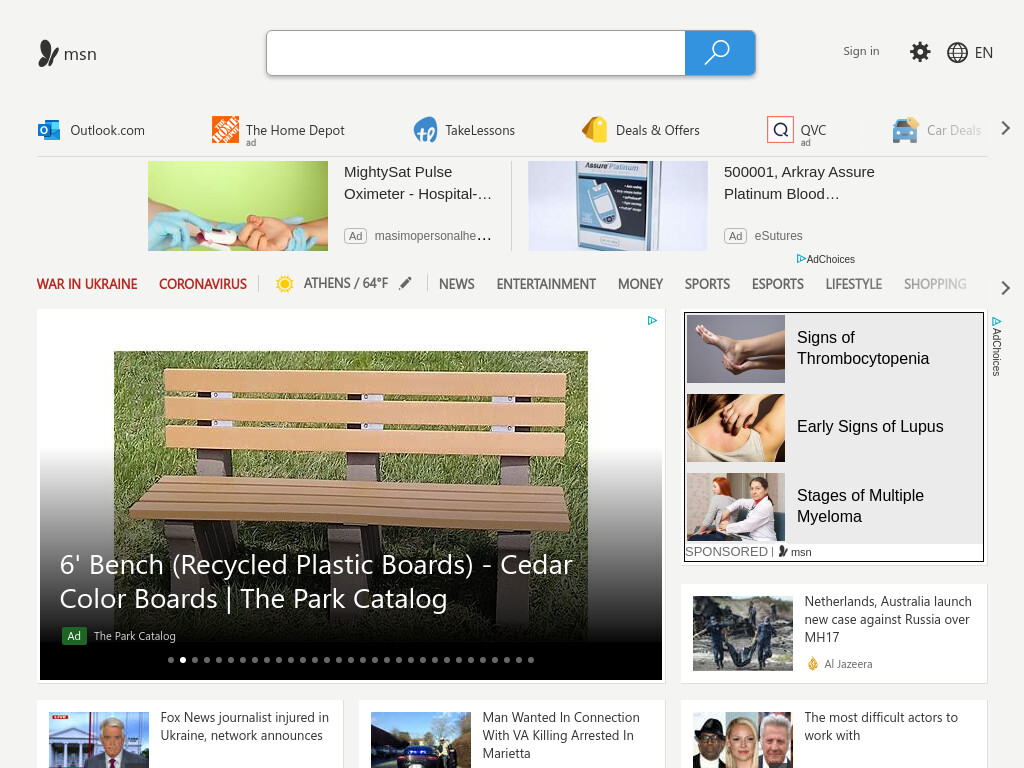Click the Deals & Offers tag icon

click(595, 129)
